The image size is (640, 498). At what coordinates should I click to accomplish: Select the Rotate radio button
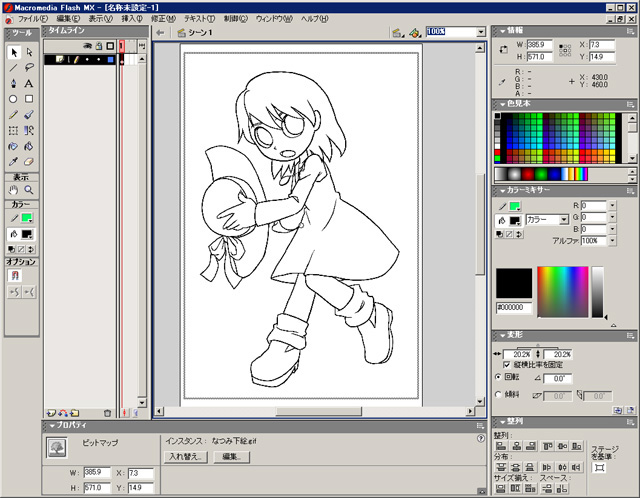tap(498, 377)
